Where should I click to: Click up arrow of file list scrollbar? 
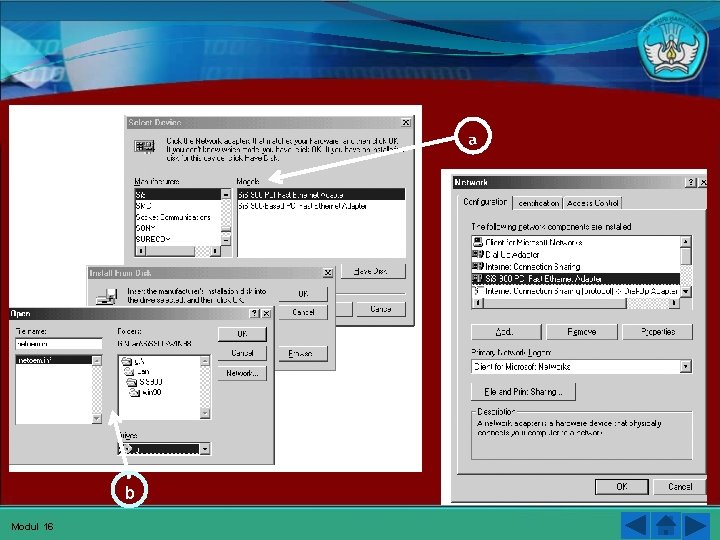(96, 360)
